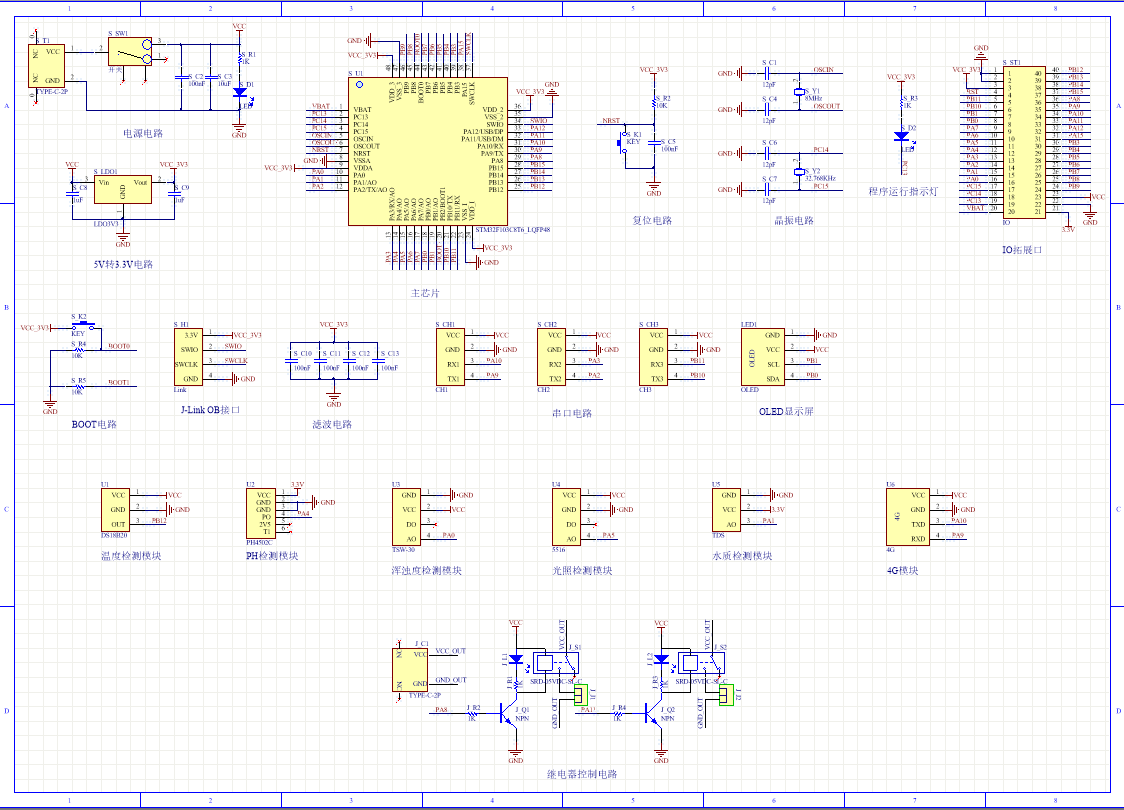Select the capacitor S_C2 100nF

(x=181, y=76)
